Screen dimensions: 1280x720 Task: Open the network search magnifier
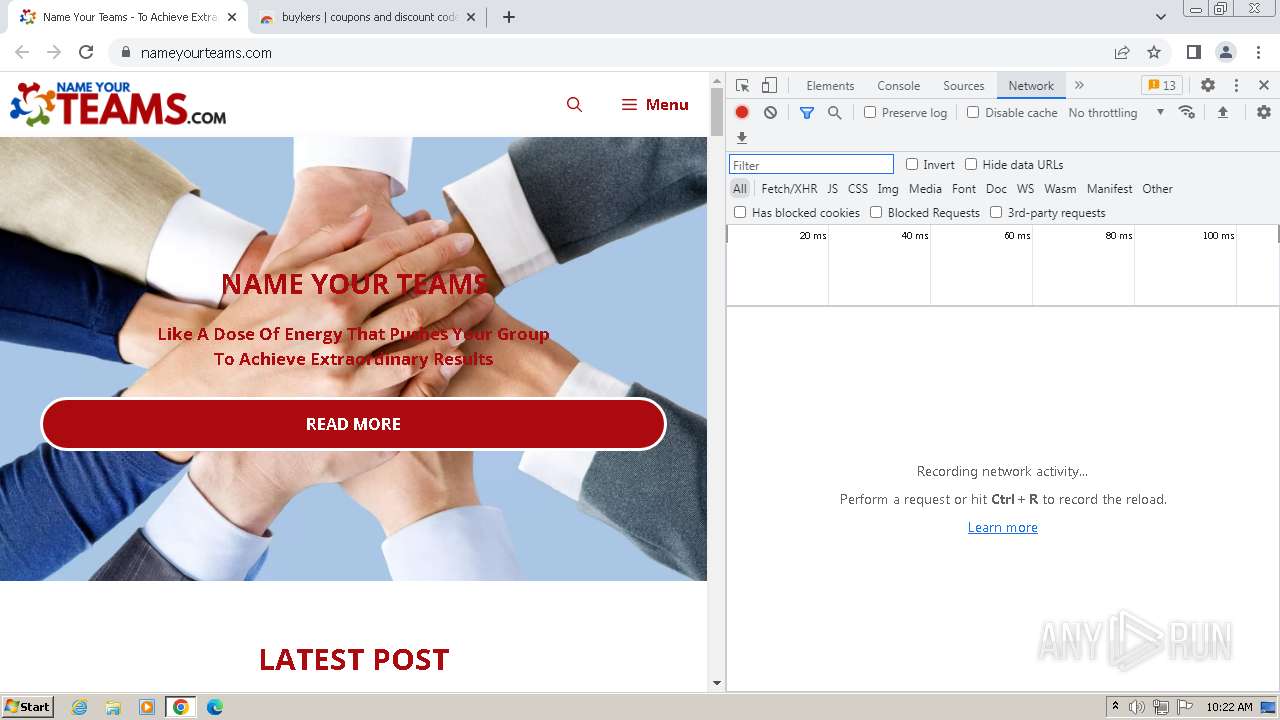834,112
